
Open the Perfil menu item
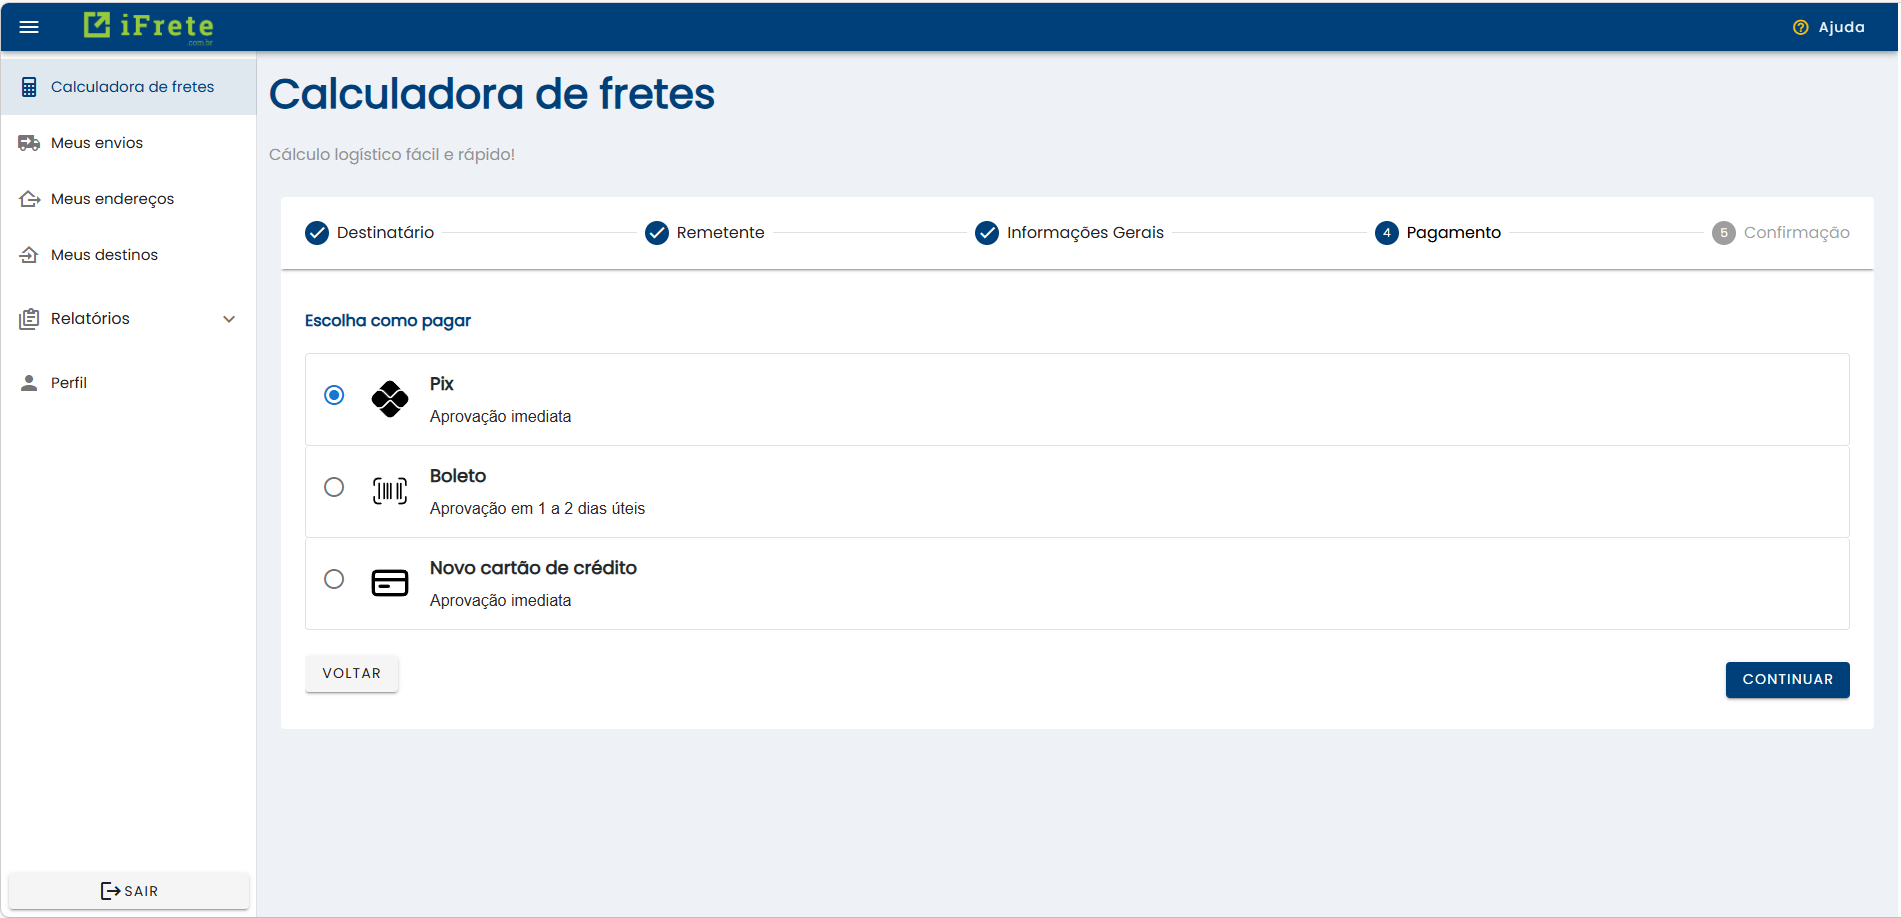[69, 383]
